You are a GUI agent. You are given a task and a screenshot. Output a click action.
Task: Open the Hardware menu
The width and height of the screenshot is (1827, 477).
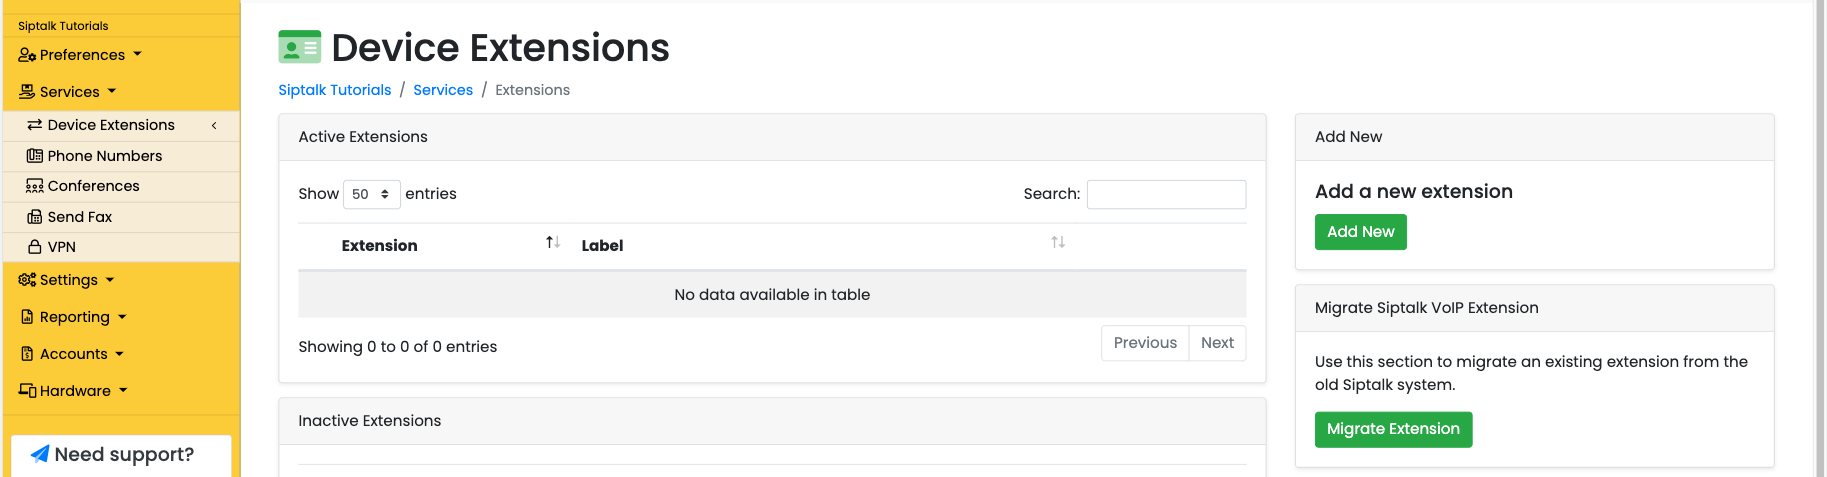(x=73, y=391)
